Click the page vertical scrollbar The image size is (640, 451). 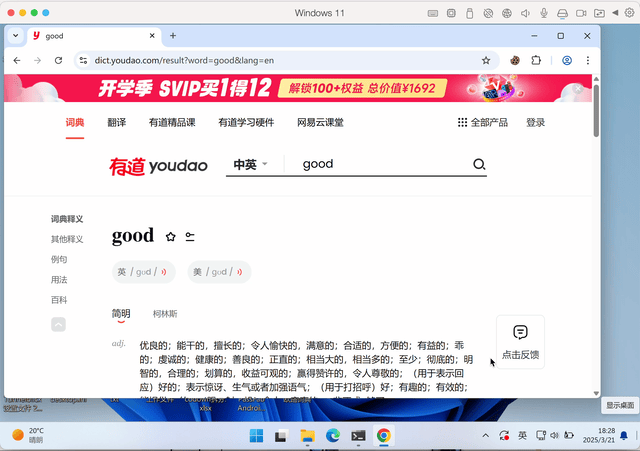pos(596,111)
